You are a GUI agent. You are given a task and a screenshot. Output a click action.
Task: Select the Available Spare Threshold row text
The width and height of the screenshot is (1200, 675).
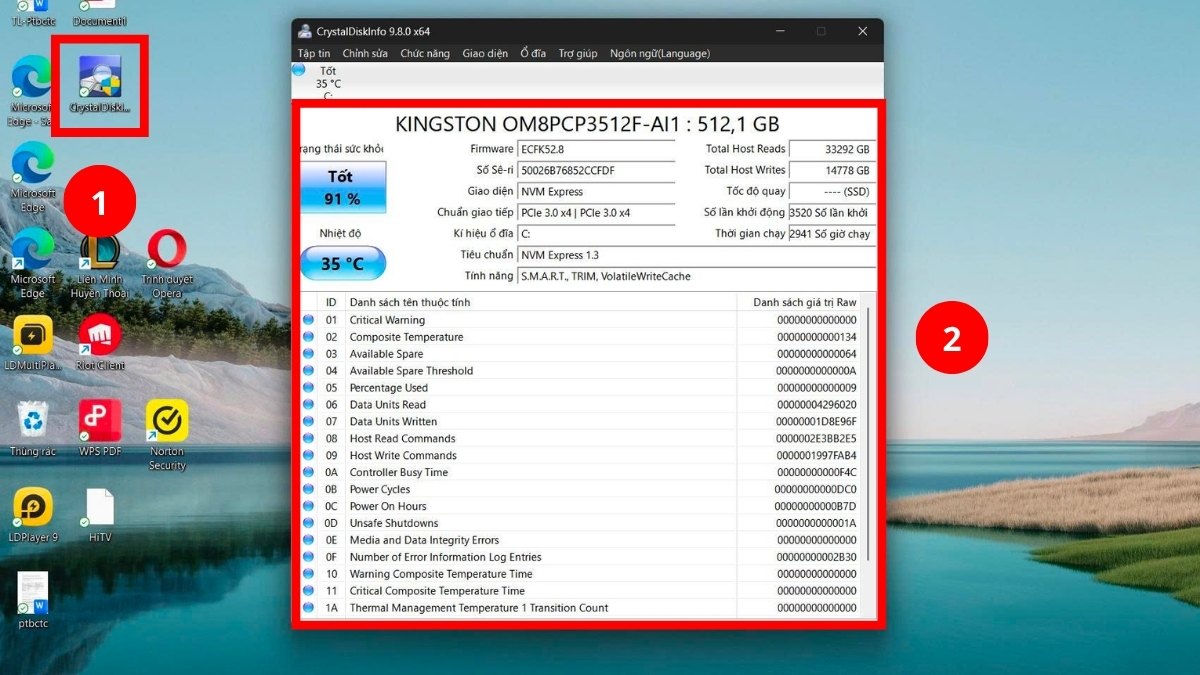(411, 371)
